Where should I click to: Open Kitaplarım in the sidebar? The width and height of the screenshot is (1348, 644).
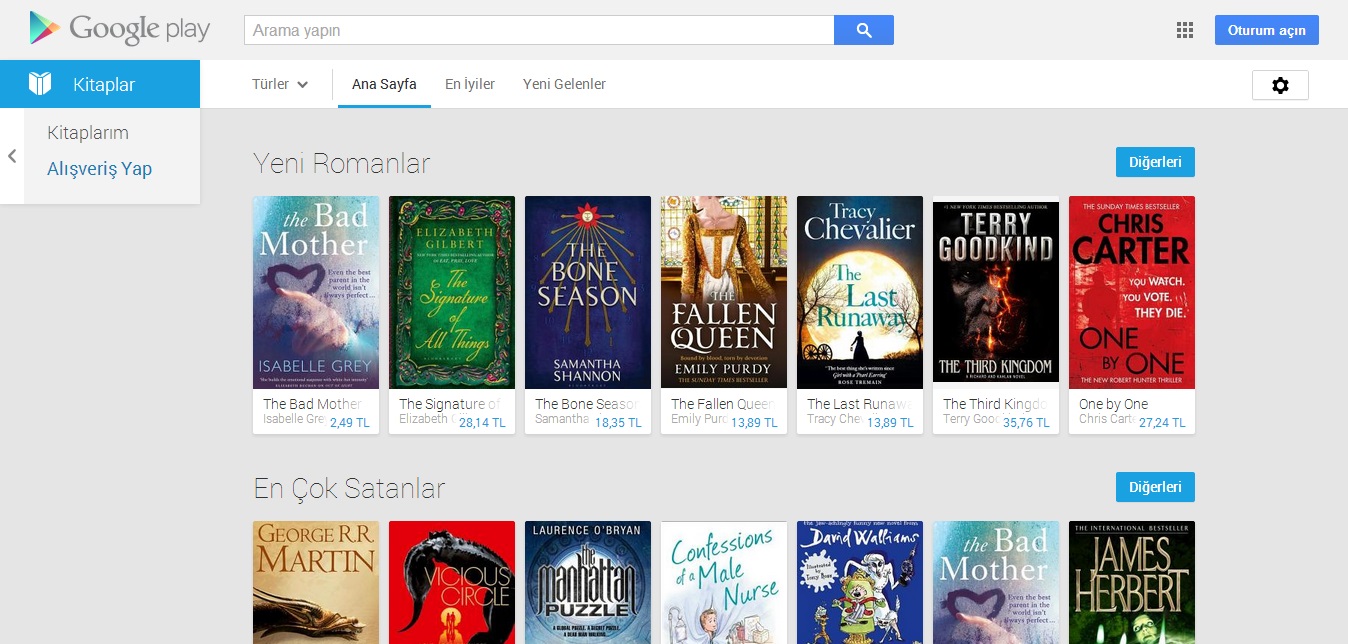(x=88, y=133)
